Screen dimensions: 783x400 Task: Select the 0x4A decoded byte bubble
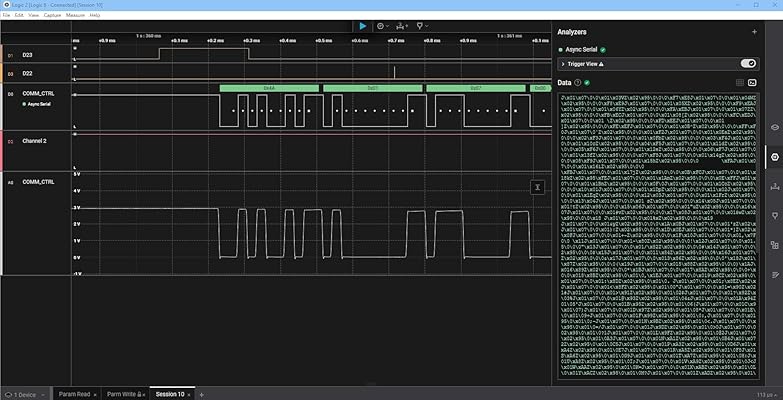pos(269,88)
